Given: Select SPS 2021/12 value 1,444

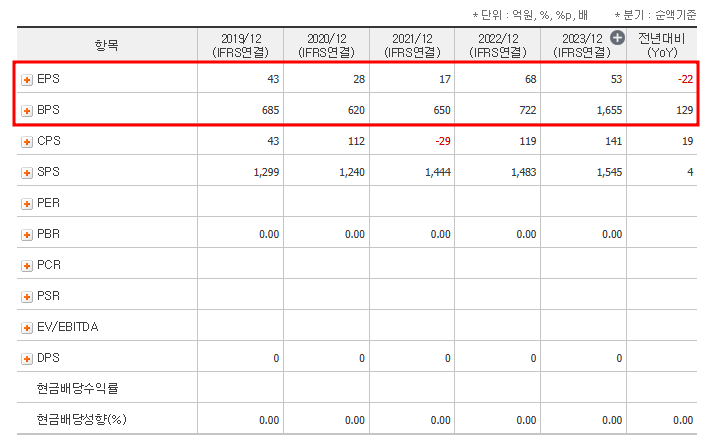Looking at the screenshot, I should pos(438,172).
